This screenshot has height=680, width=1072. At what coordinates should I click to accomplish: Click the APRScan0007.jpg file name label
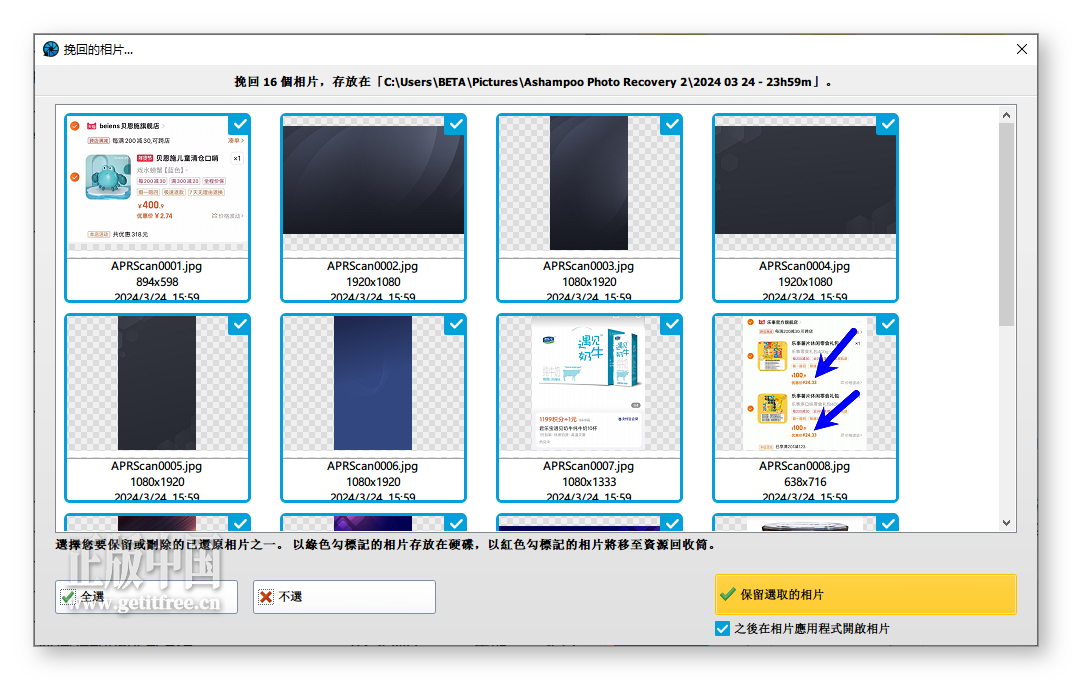589,466
